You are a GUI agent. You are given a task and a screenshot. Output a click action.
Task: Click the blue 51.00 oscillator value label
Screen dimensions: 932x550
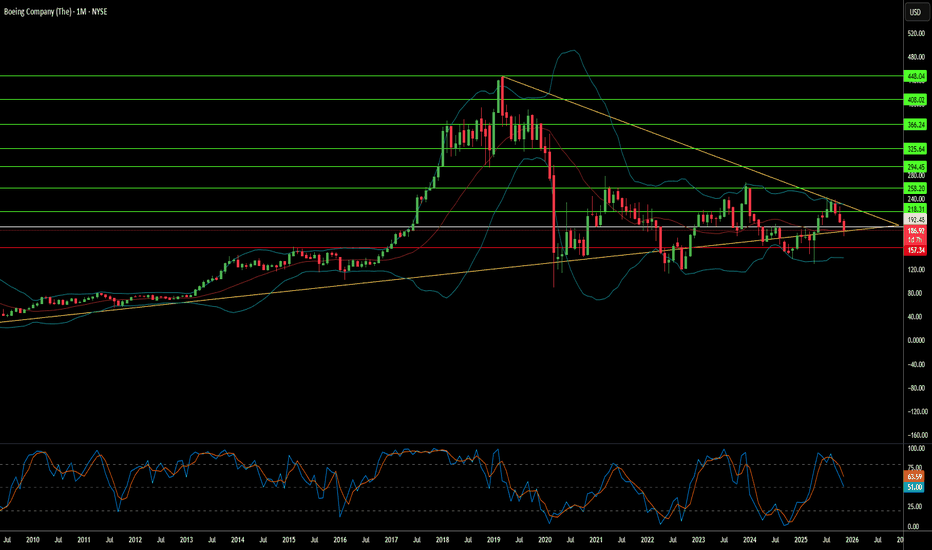pyautogui.click(x=915, y=485)
